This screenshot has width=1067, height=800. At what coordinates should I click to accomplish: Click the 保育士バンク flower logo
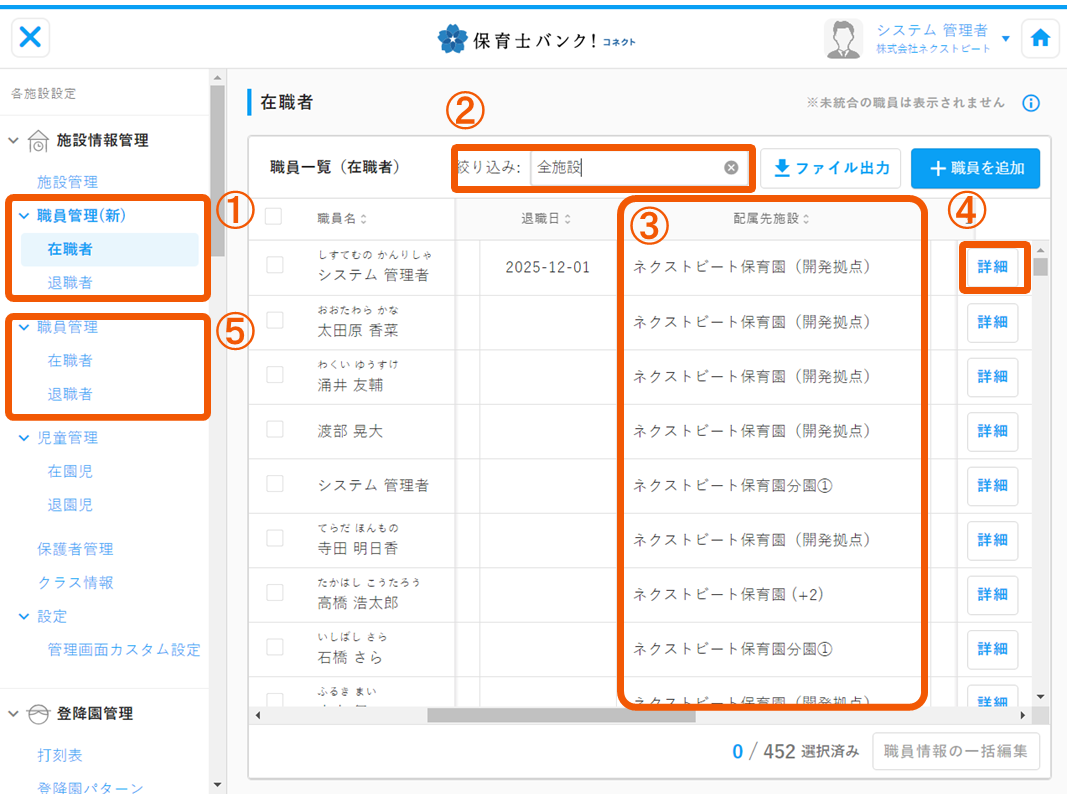(x=453, y=39)
